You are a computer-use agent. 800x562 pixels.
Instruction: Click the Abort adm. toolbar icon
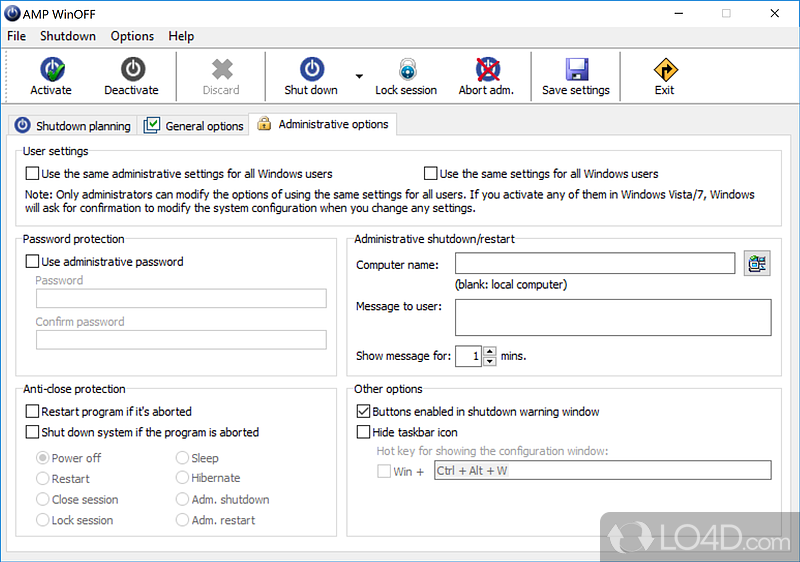487,69
